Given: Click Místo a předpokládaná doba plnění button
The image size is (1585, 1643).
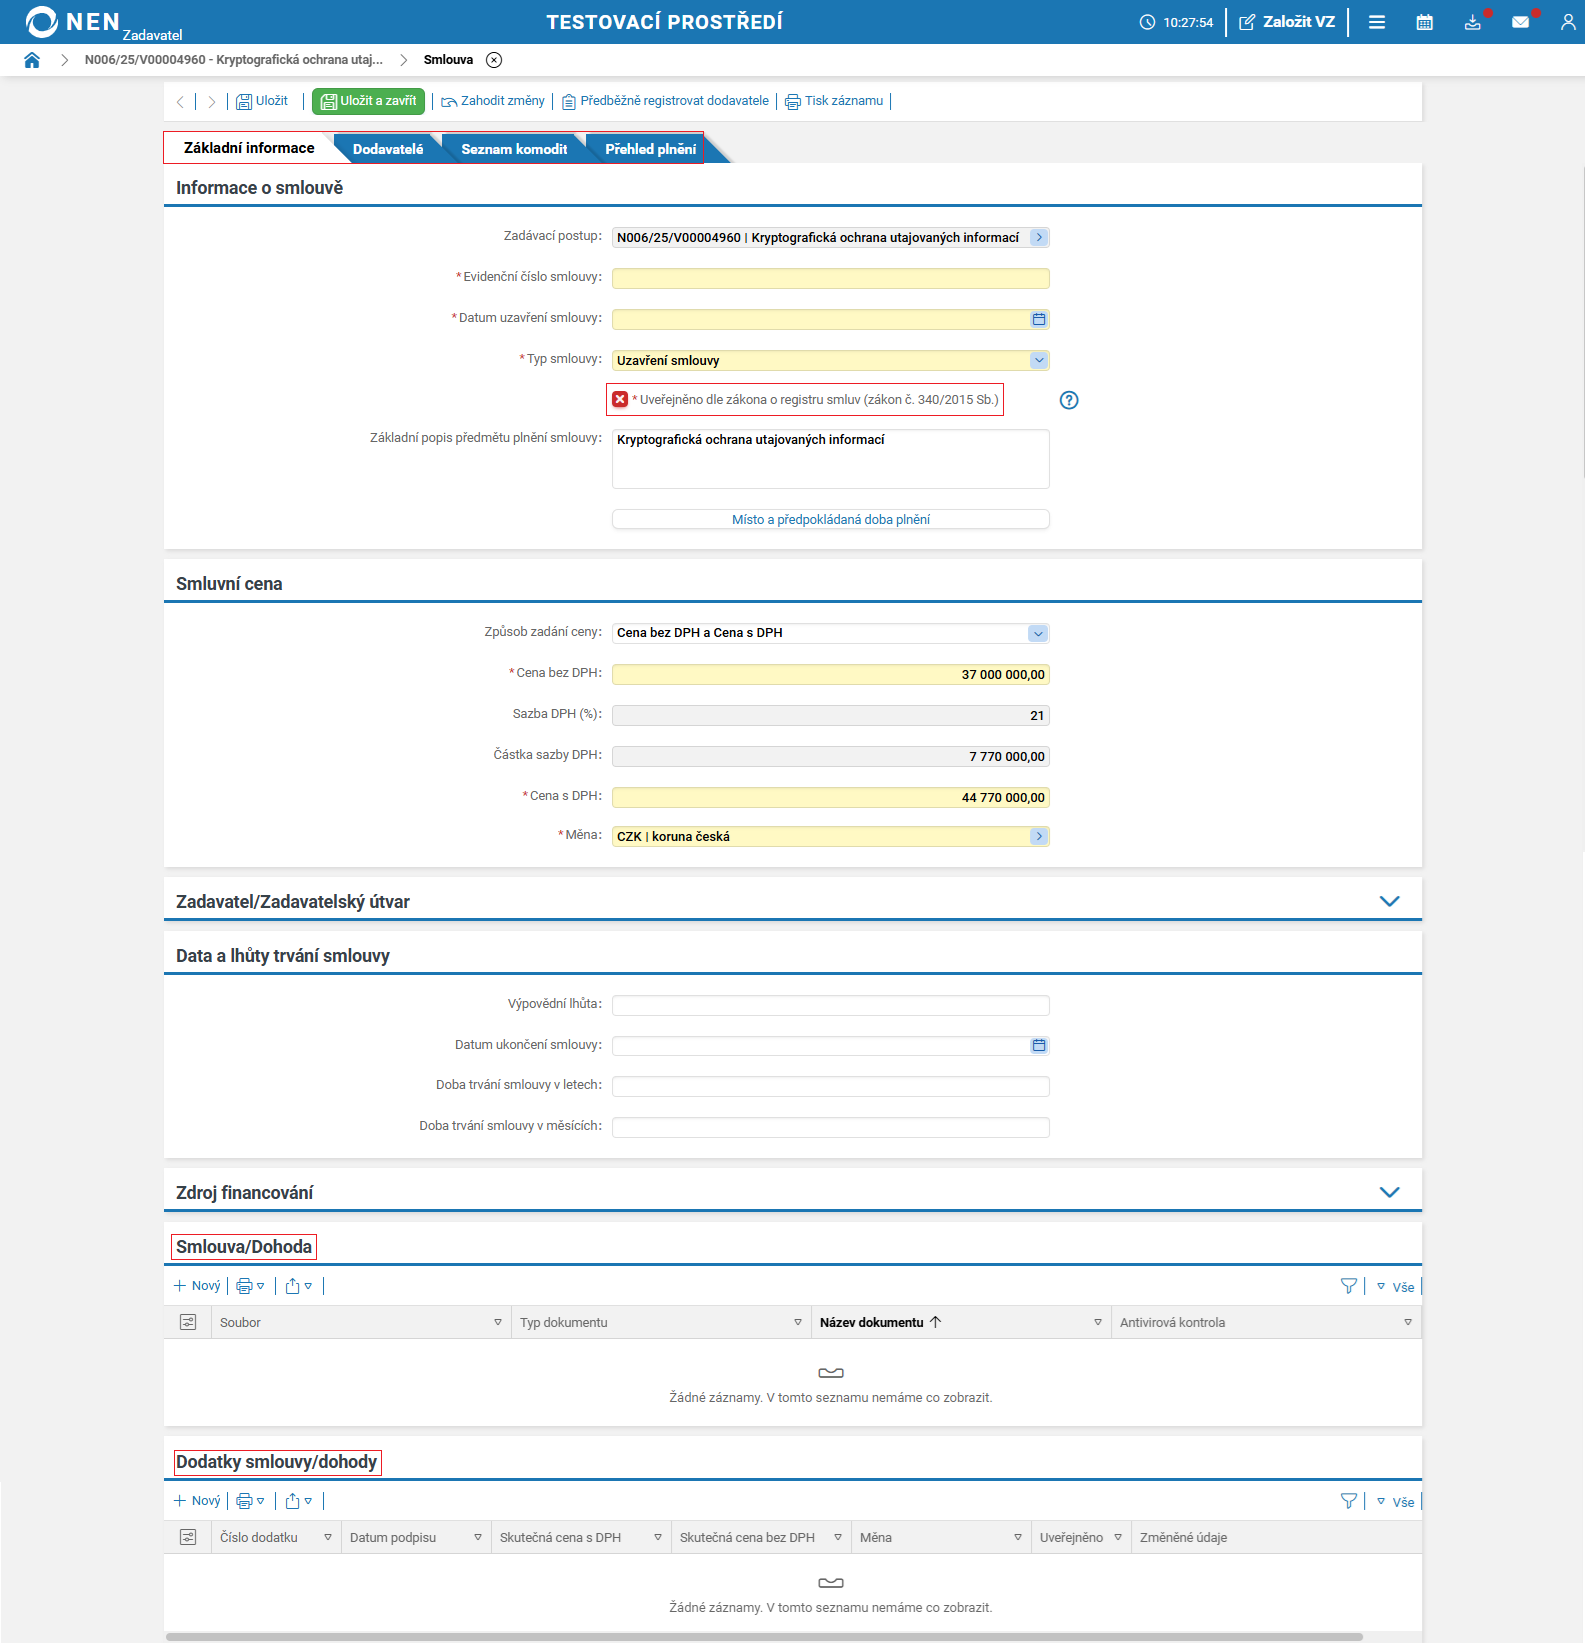Looking at the screenshot, I should tap(831, 519).
